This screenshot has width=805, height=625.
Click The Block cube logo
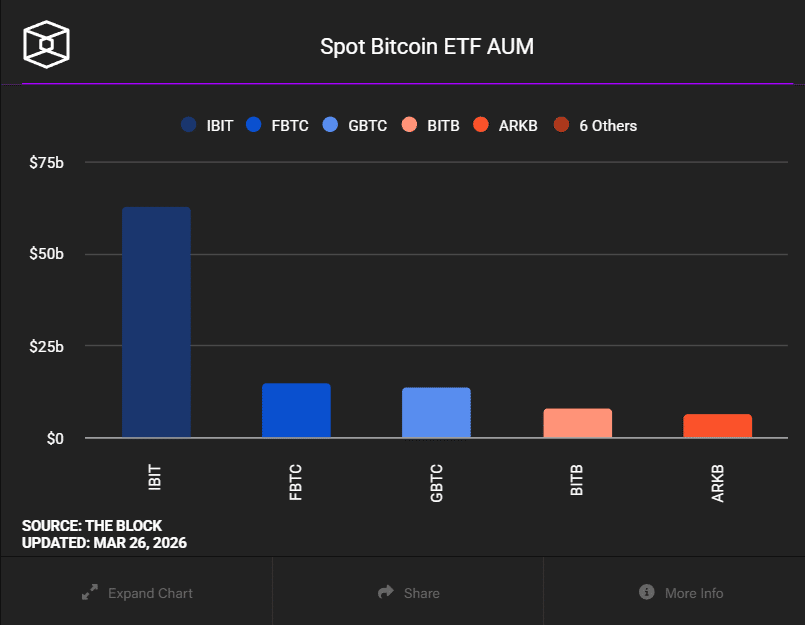click(x=46, y=45)
